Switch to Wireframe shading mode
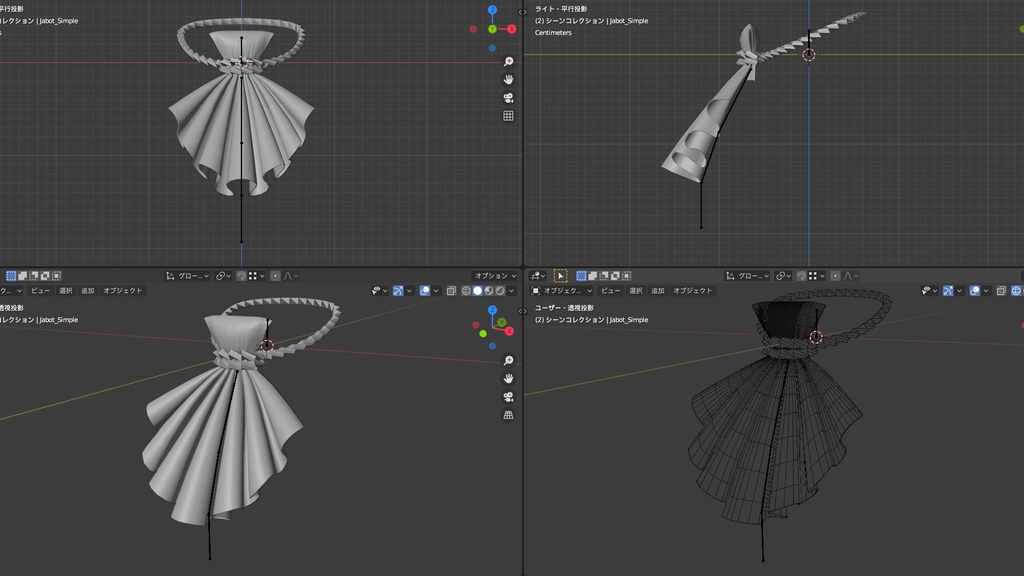 click(466, 290)
